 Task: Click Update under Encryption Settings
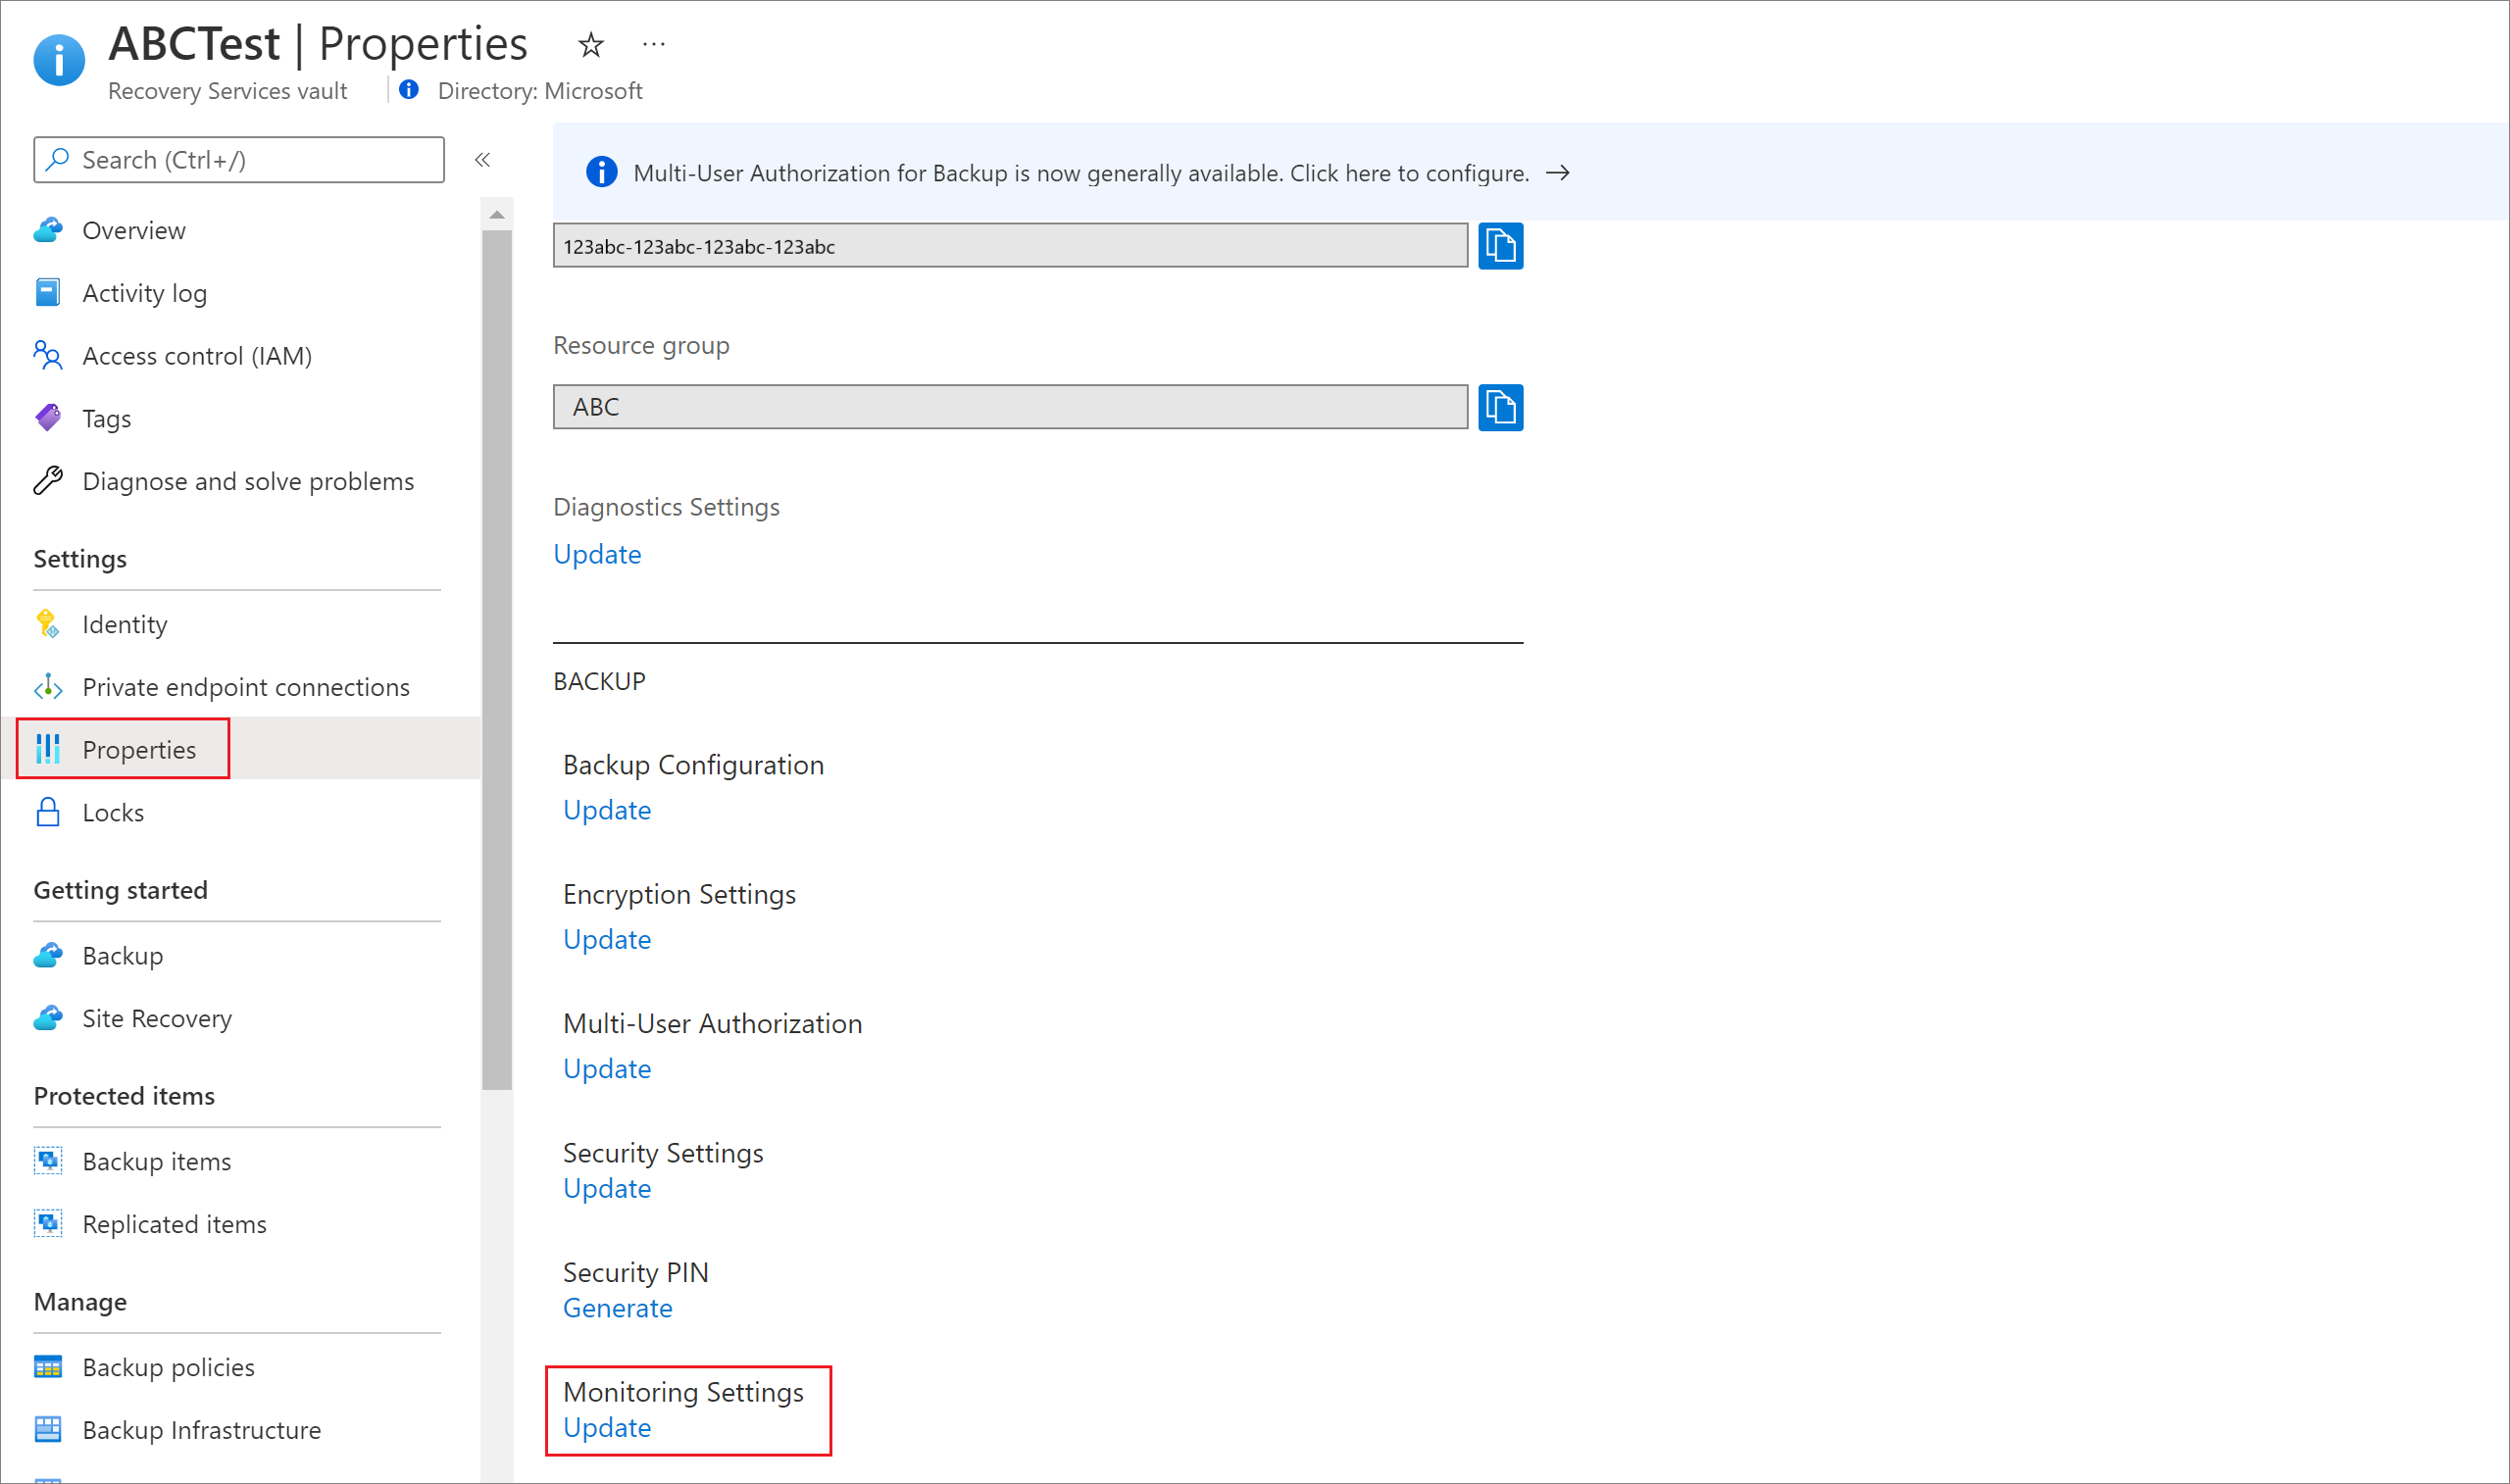606,938
